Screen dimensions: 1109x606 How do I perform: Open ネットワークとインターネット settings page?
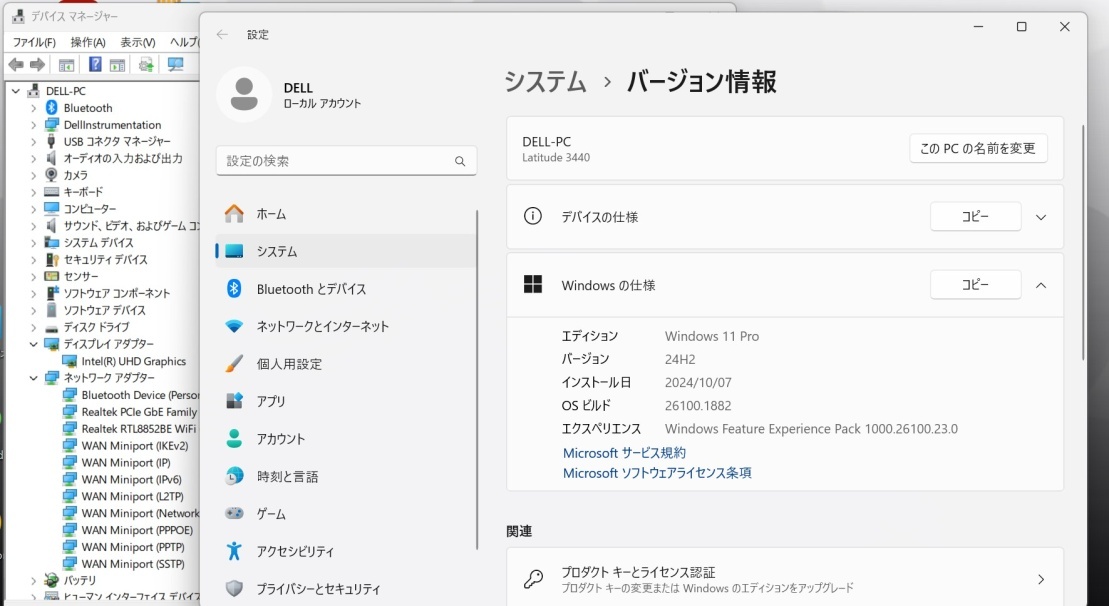click(x=346, y=327)
